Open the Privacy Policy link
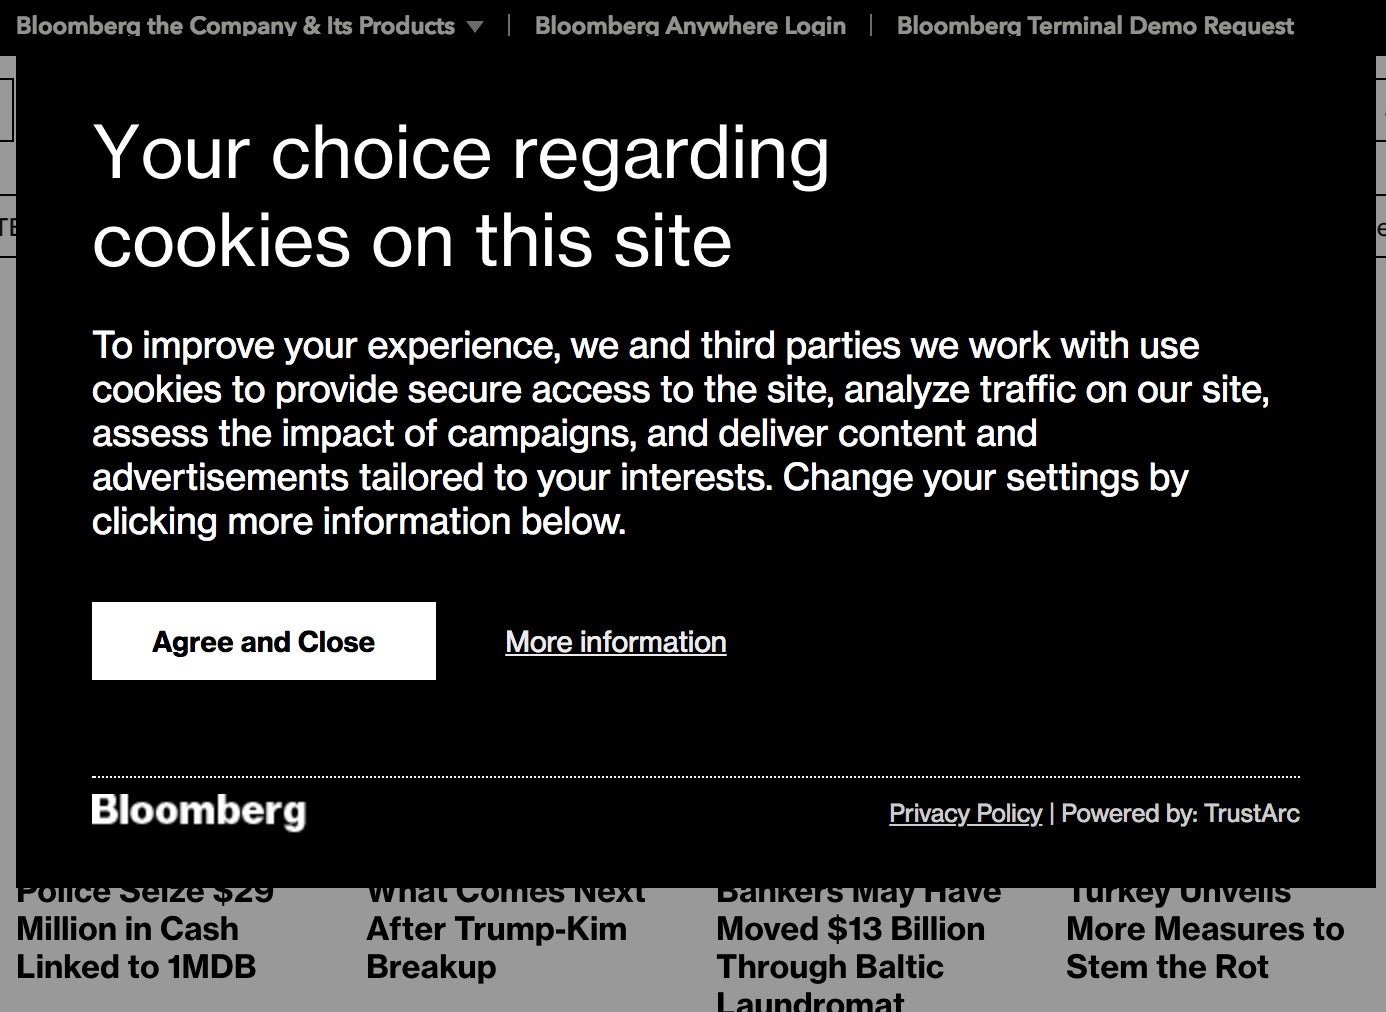This screenshot has width=1386, height=1012. 965,813
